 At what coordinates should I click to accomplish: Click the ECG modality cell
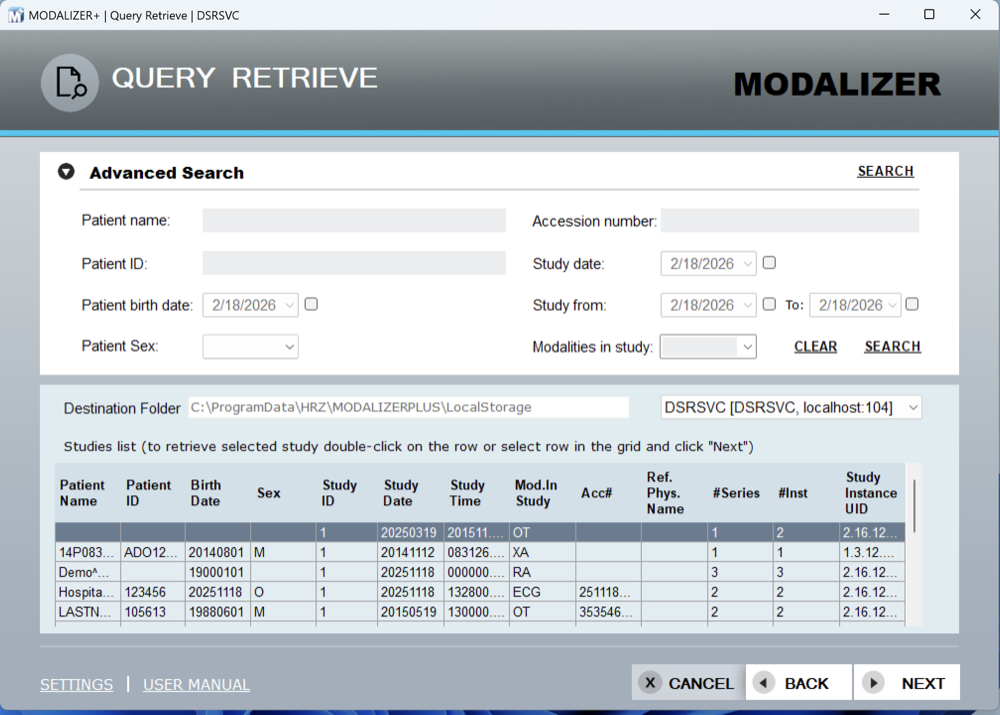[x=542, y=592]
